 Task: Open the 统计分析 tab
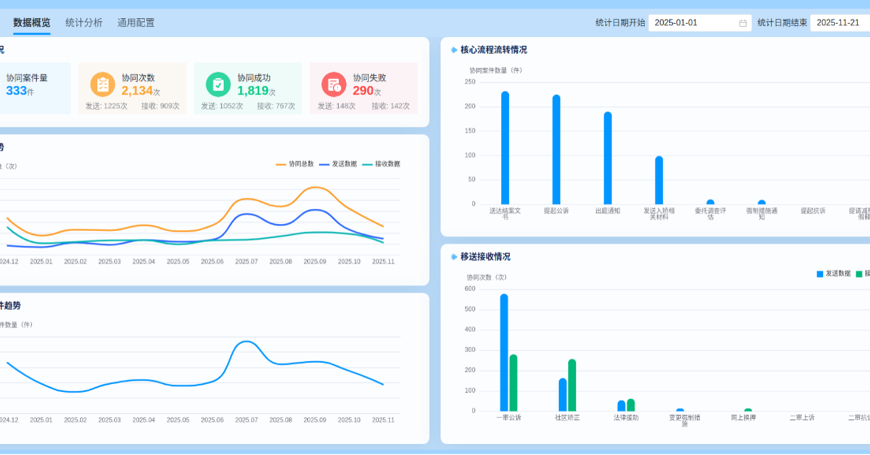pyautogui.click(x=84, y=23)
